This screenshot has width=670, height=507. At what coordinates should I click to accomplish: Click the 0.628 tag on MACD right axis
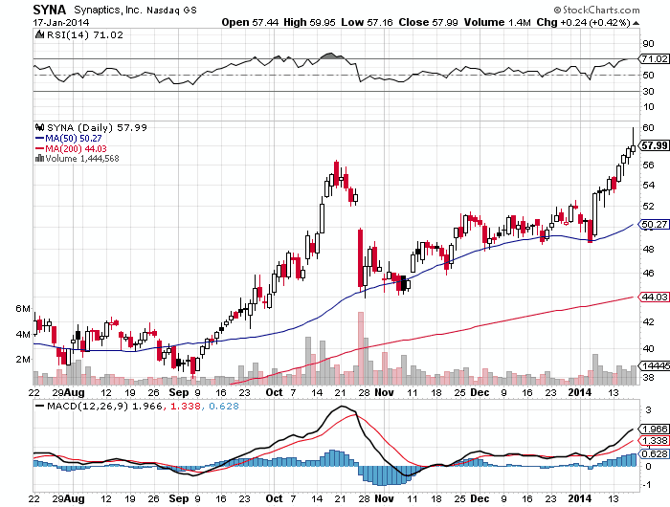654,454
